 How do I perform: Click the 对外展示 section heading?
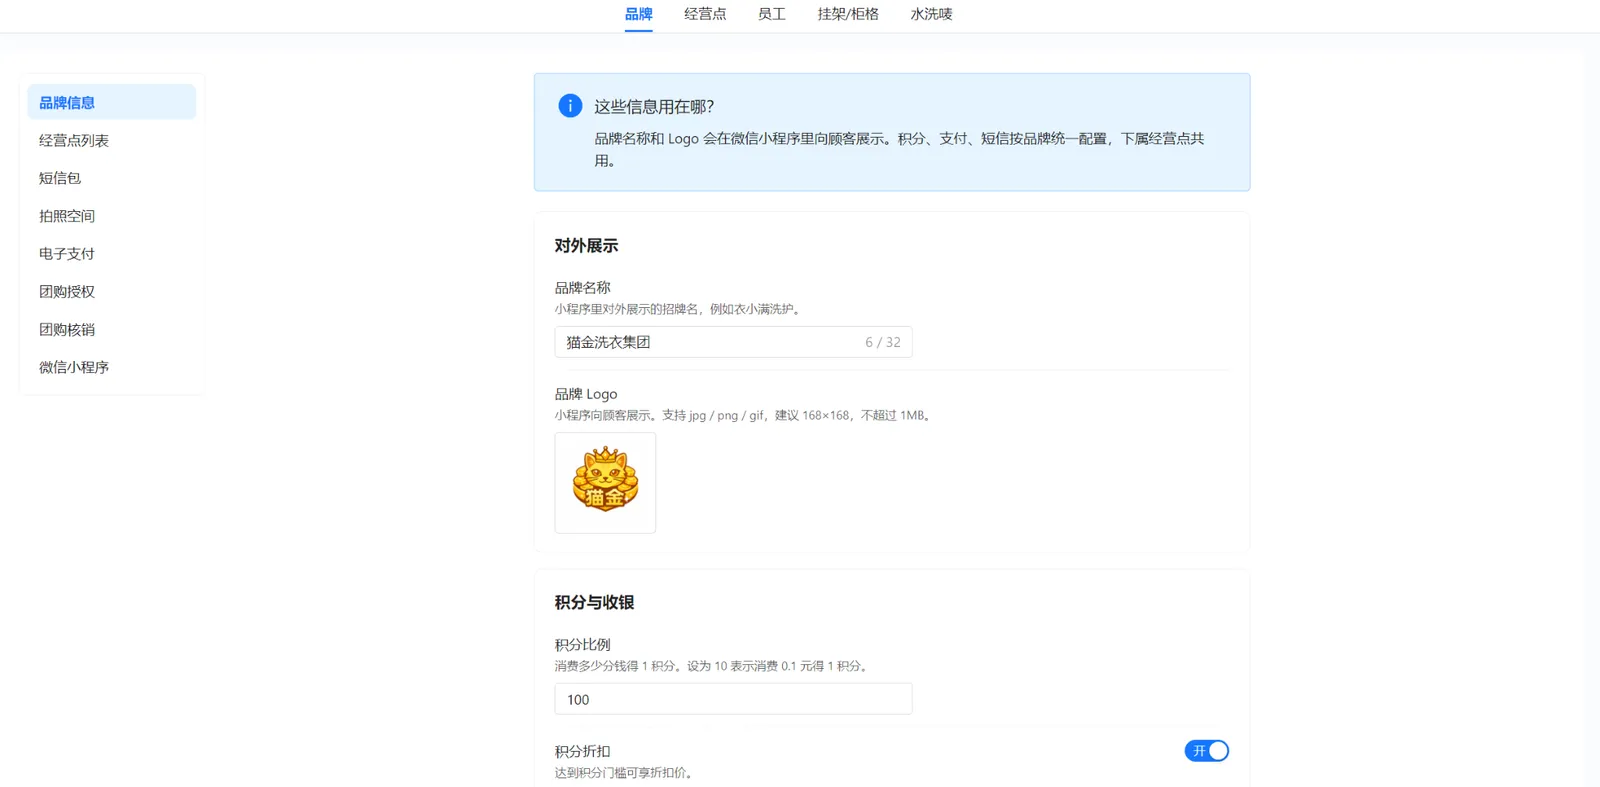pyautogui.click(x=586, y=246)
